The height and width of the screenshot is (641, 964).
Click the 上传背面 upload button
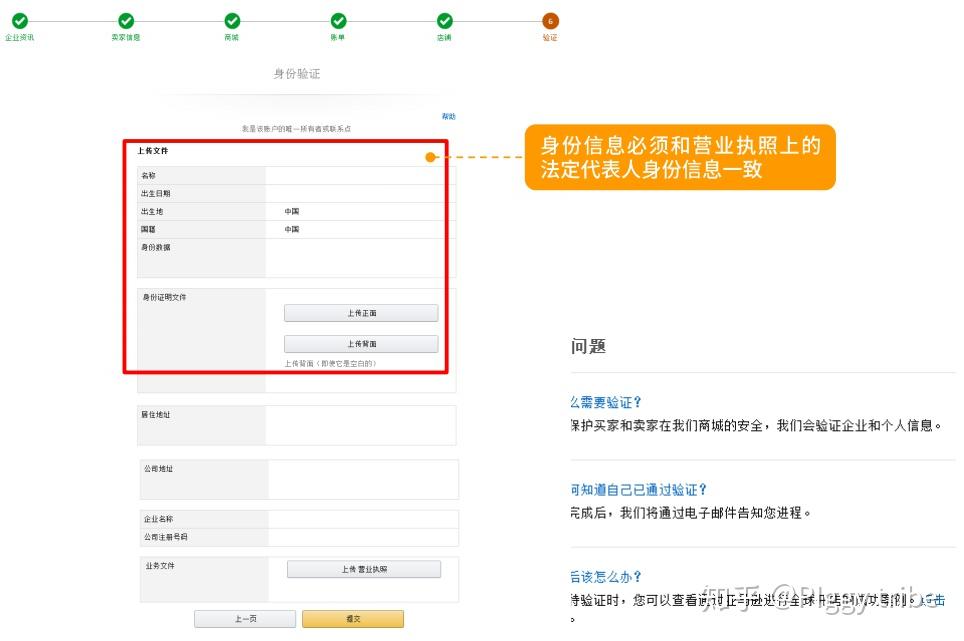pos(361,344)
